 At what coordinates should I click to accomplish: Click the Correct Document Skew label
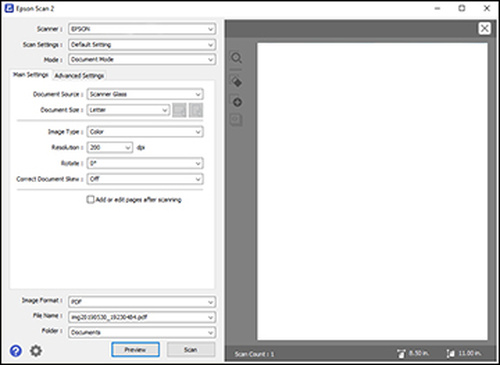49,179
